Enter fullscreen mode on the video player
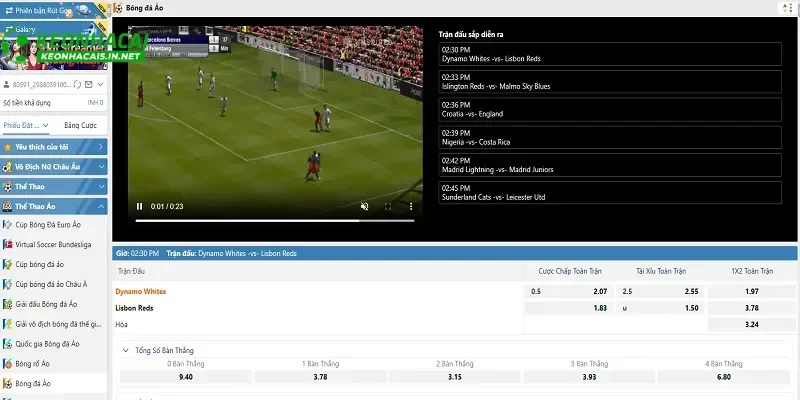Viewport: 800px width, 400px height. click(x=388, y=207)
